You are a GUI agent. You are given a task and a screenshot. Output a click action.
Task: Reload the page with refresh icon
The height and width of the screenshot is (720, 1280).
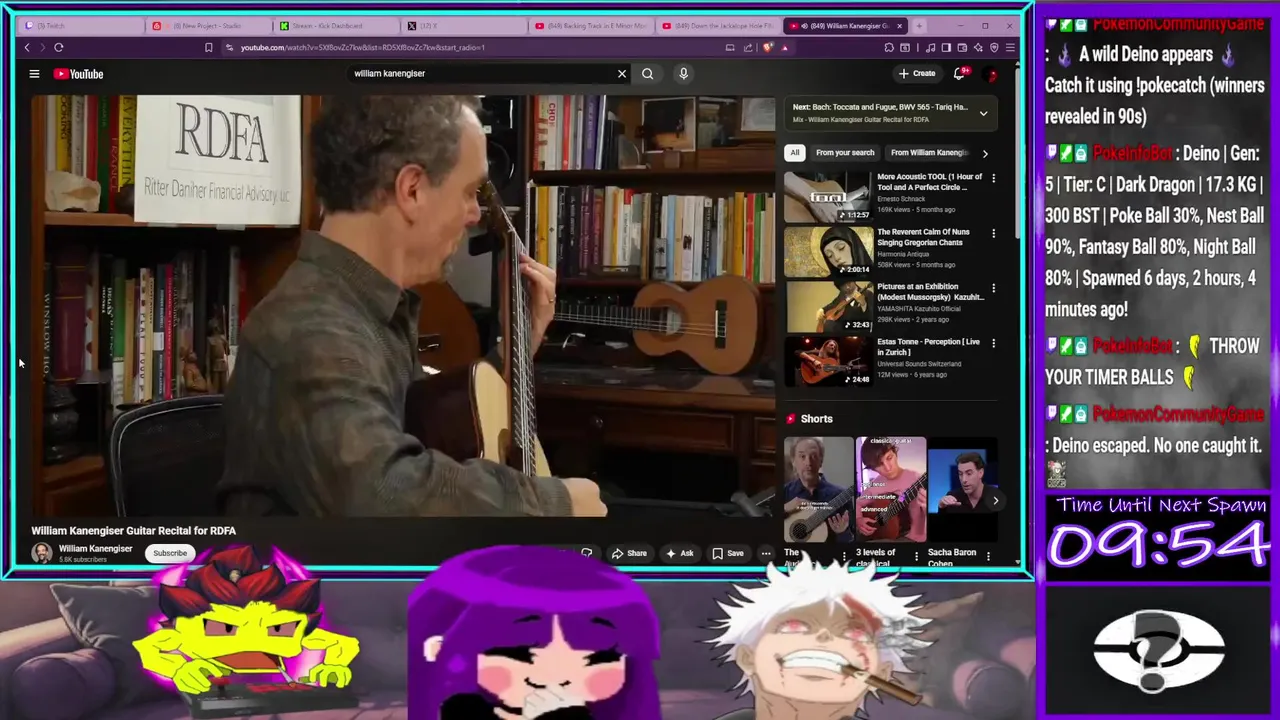(x=58, y=47)
